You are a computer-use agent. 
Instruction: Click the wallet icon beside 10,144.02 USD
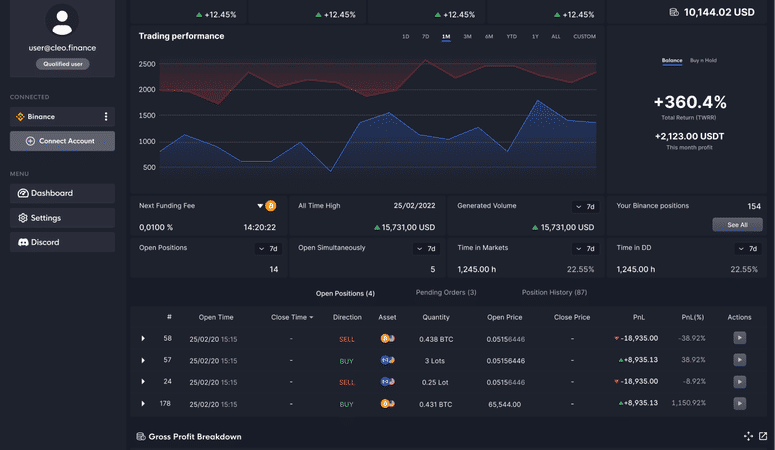pos(674,12)
